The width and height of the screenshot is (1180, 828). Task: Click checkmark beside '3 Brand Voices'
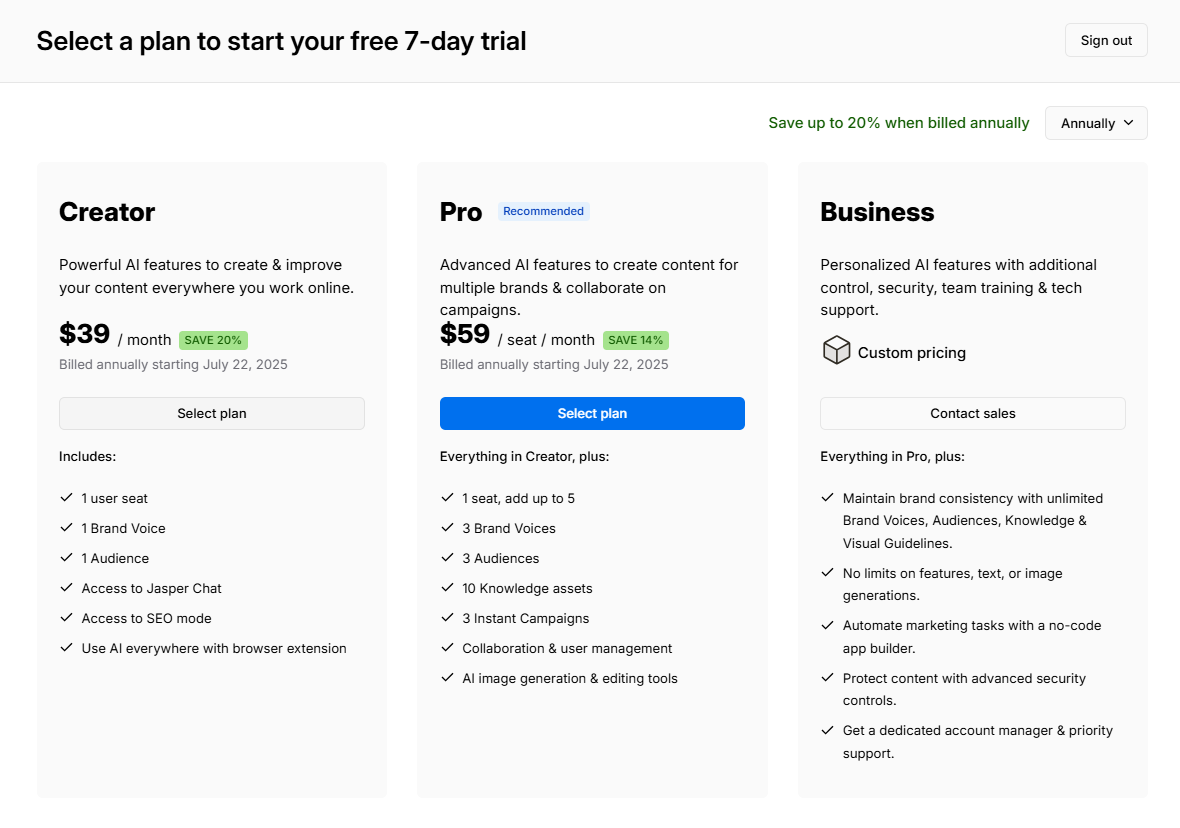(x=447, y=528)
